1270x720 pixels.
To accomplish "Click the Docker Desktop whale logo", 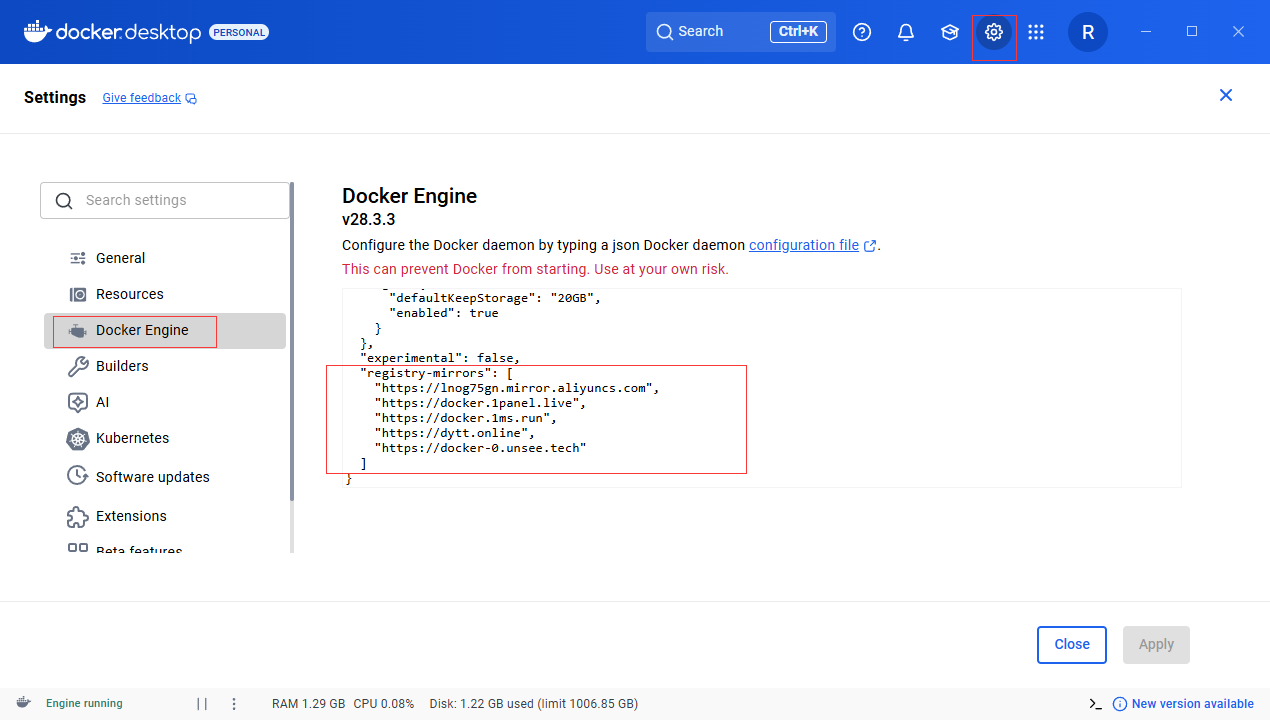I will pos(37,31).
